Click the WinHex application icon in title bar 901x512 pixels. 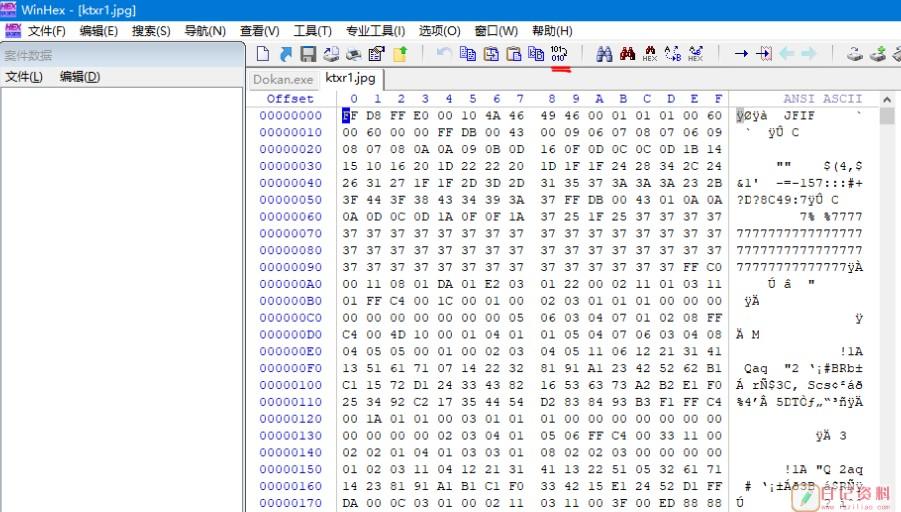point(8,10)
